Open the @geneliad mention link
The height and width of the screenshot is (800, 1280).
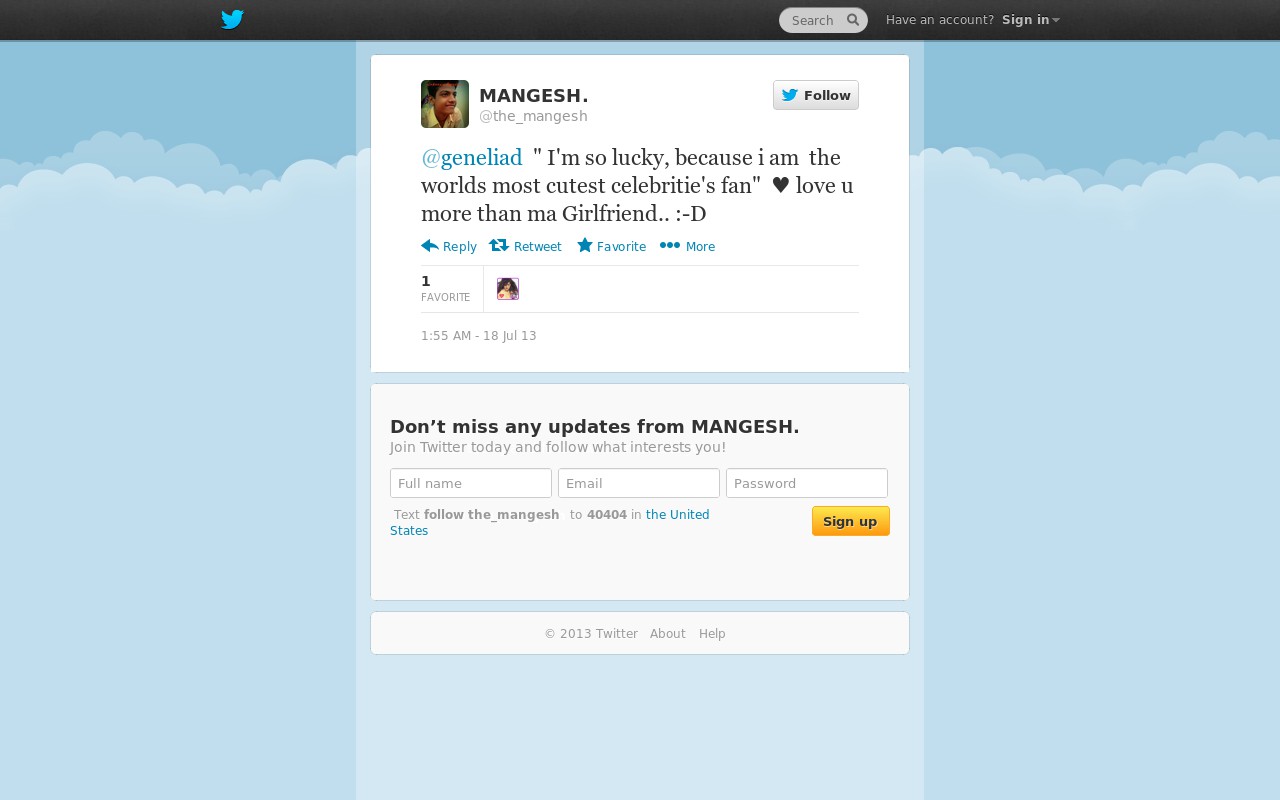point(472,157)
